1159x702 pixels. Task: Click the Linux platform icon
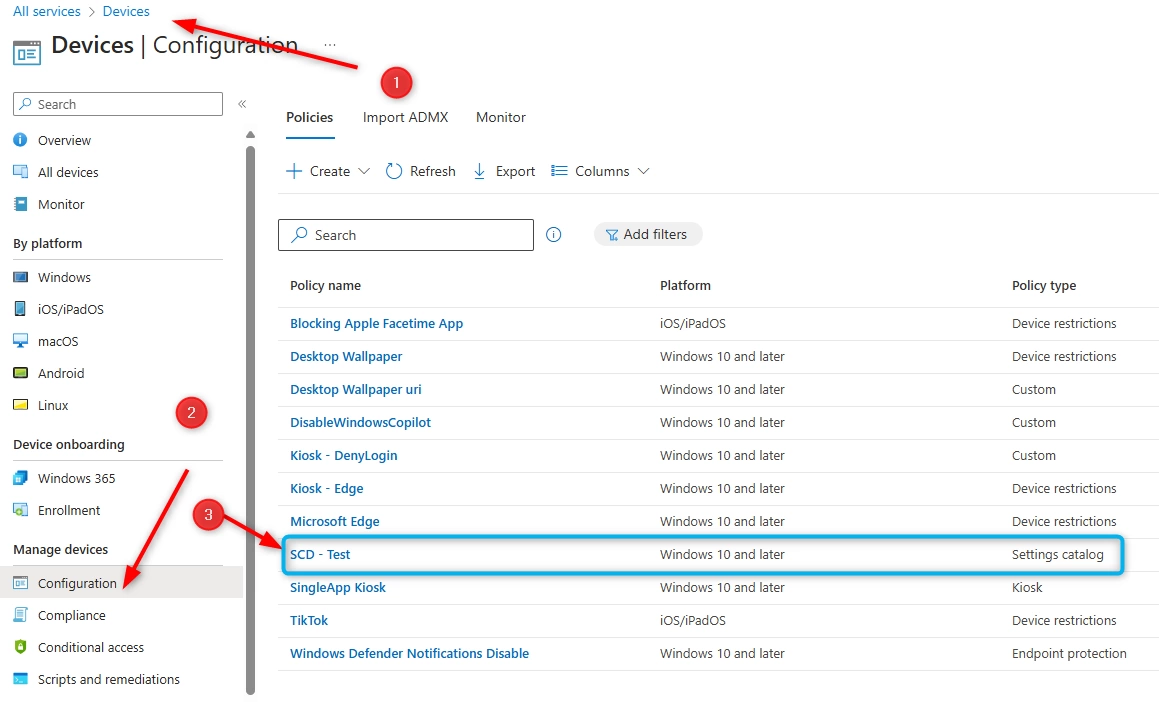coord(21,405)
